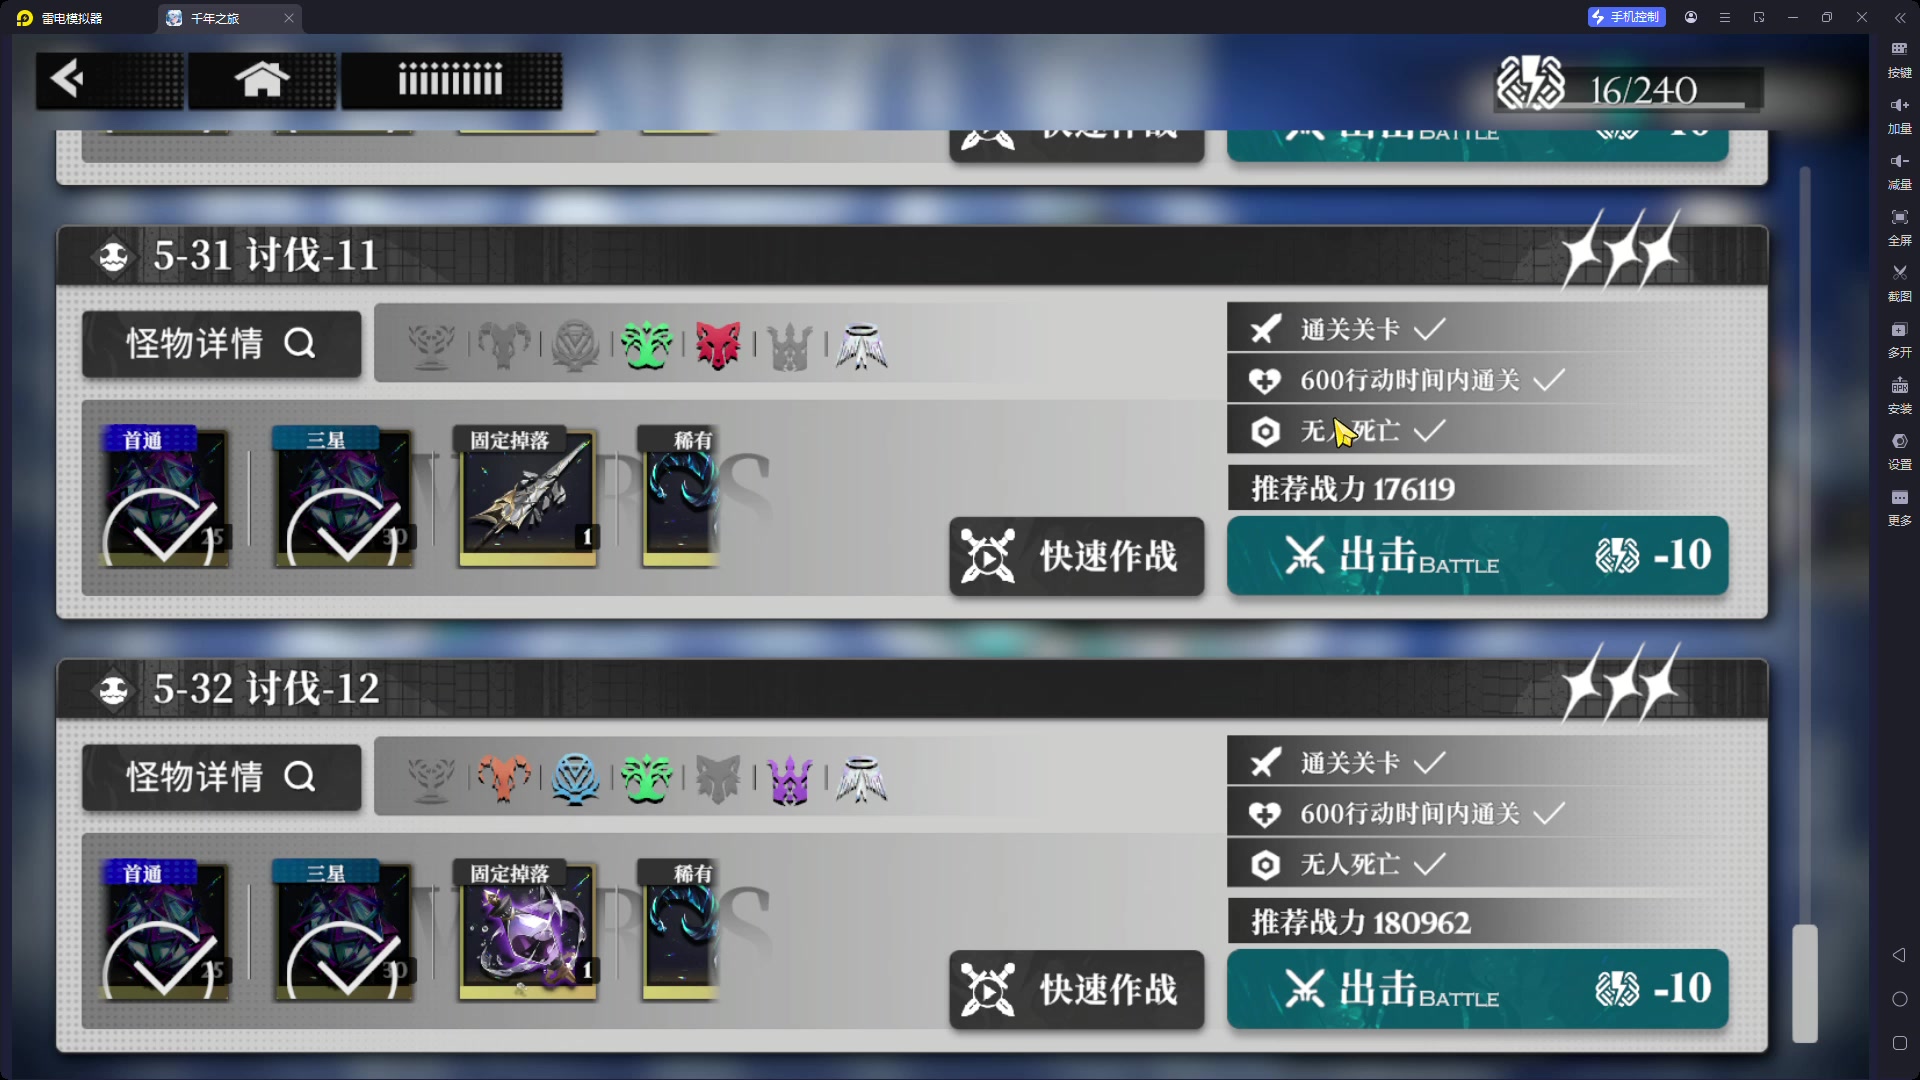Image resolution: width=1920 pixels, height=1080 pixels.
Task: Select the green tree monster icon in 5-31
Action: 646,346
